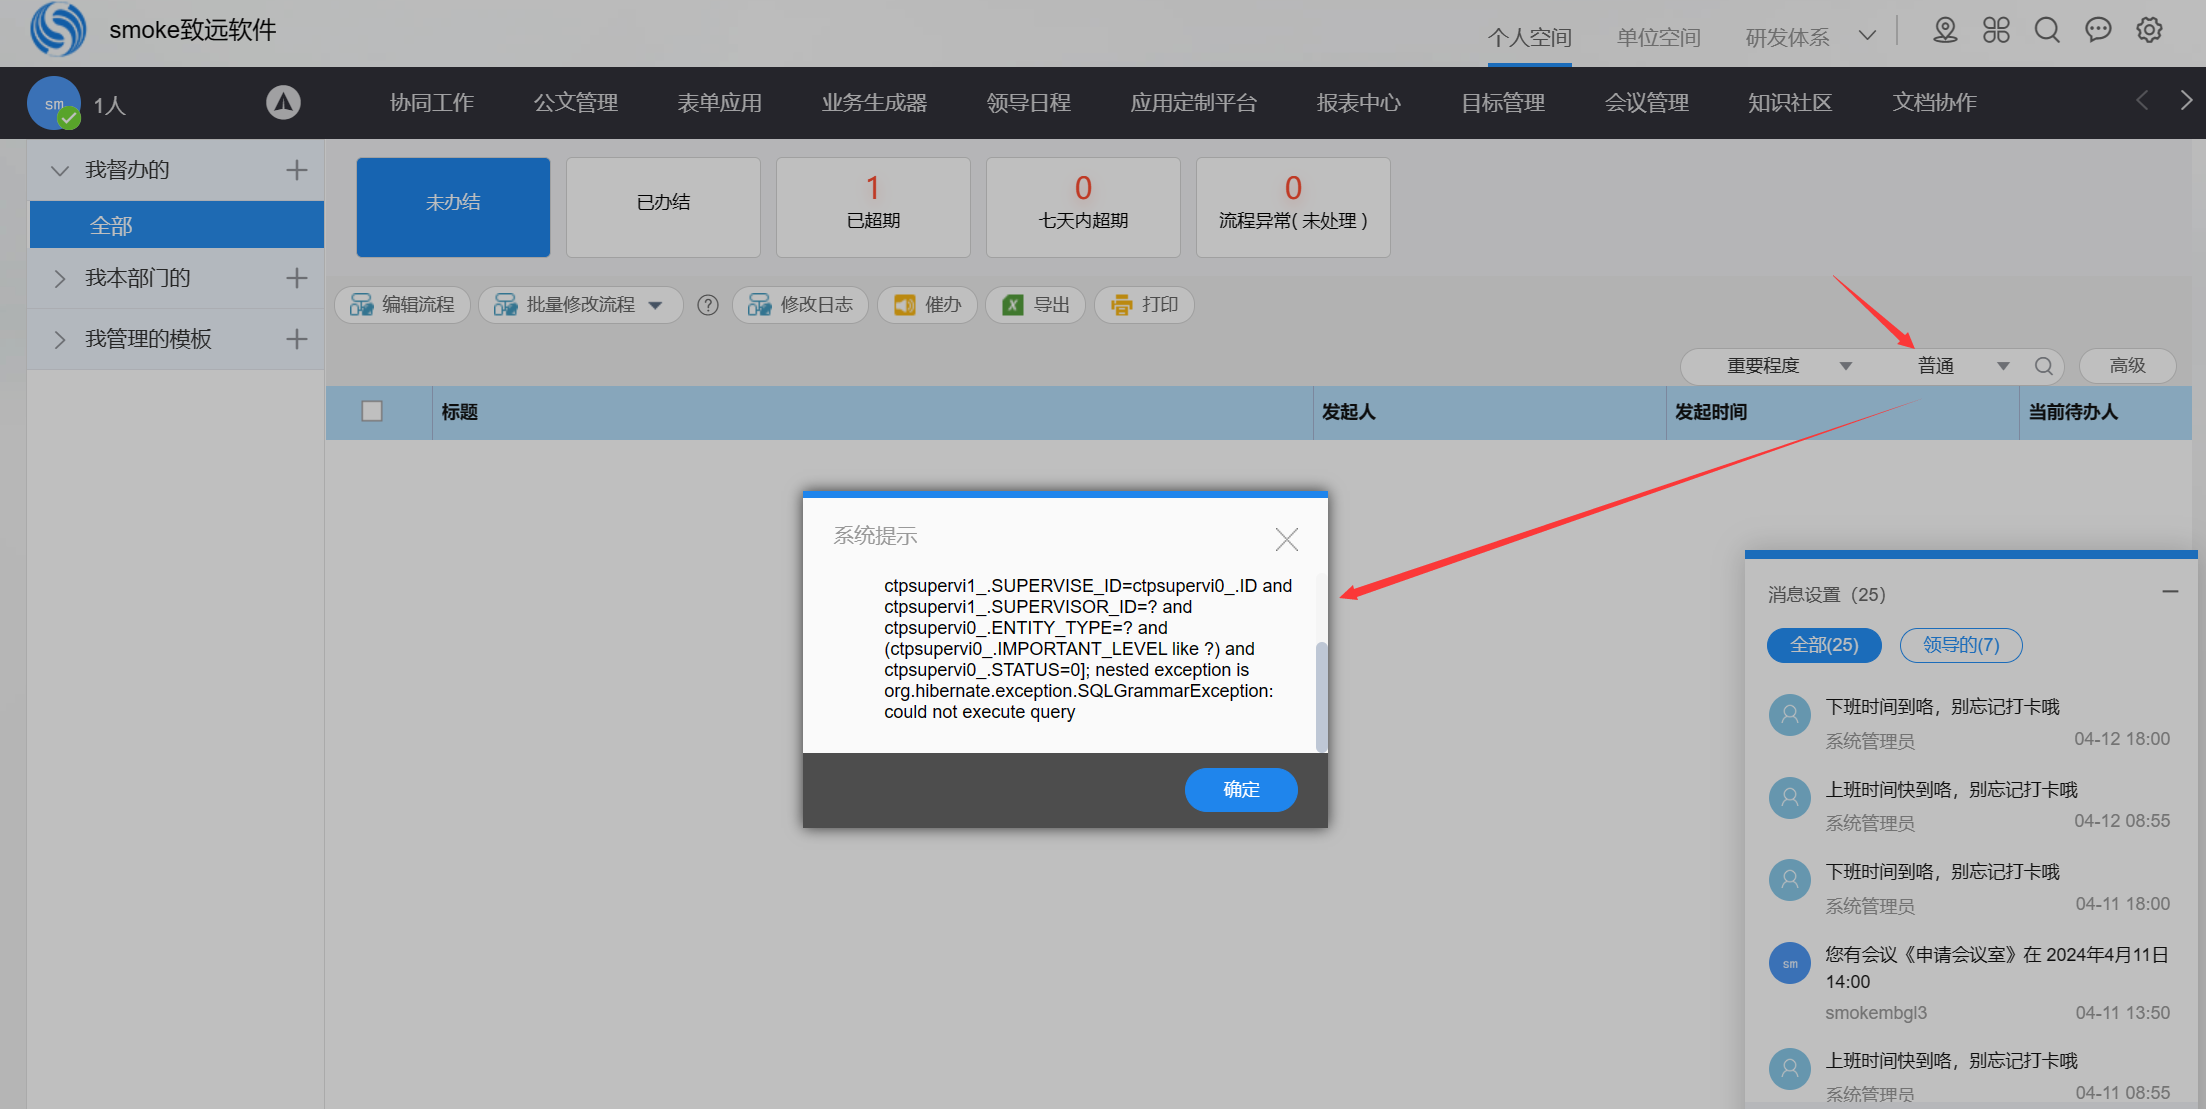Image resolution: width=2206 pixels, height=1109 pixels.
Task: Open the 批量修改流程 dropdown arrow
Action: [656, 305]
